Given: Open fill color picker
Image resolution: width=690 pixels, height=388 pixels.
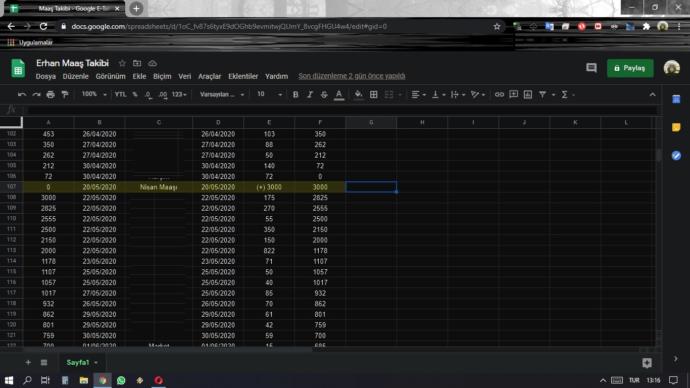Looking at the screenshot, I should coord(359,95).
